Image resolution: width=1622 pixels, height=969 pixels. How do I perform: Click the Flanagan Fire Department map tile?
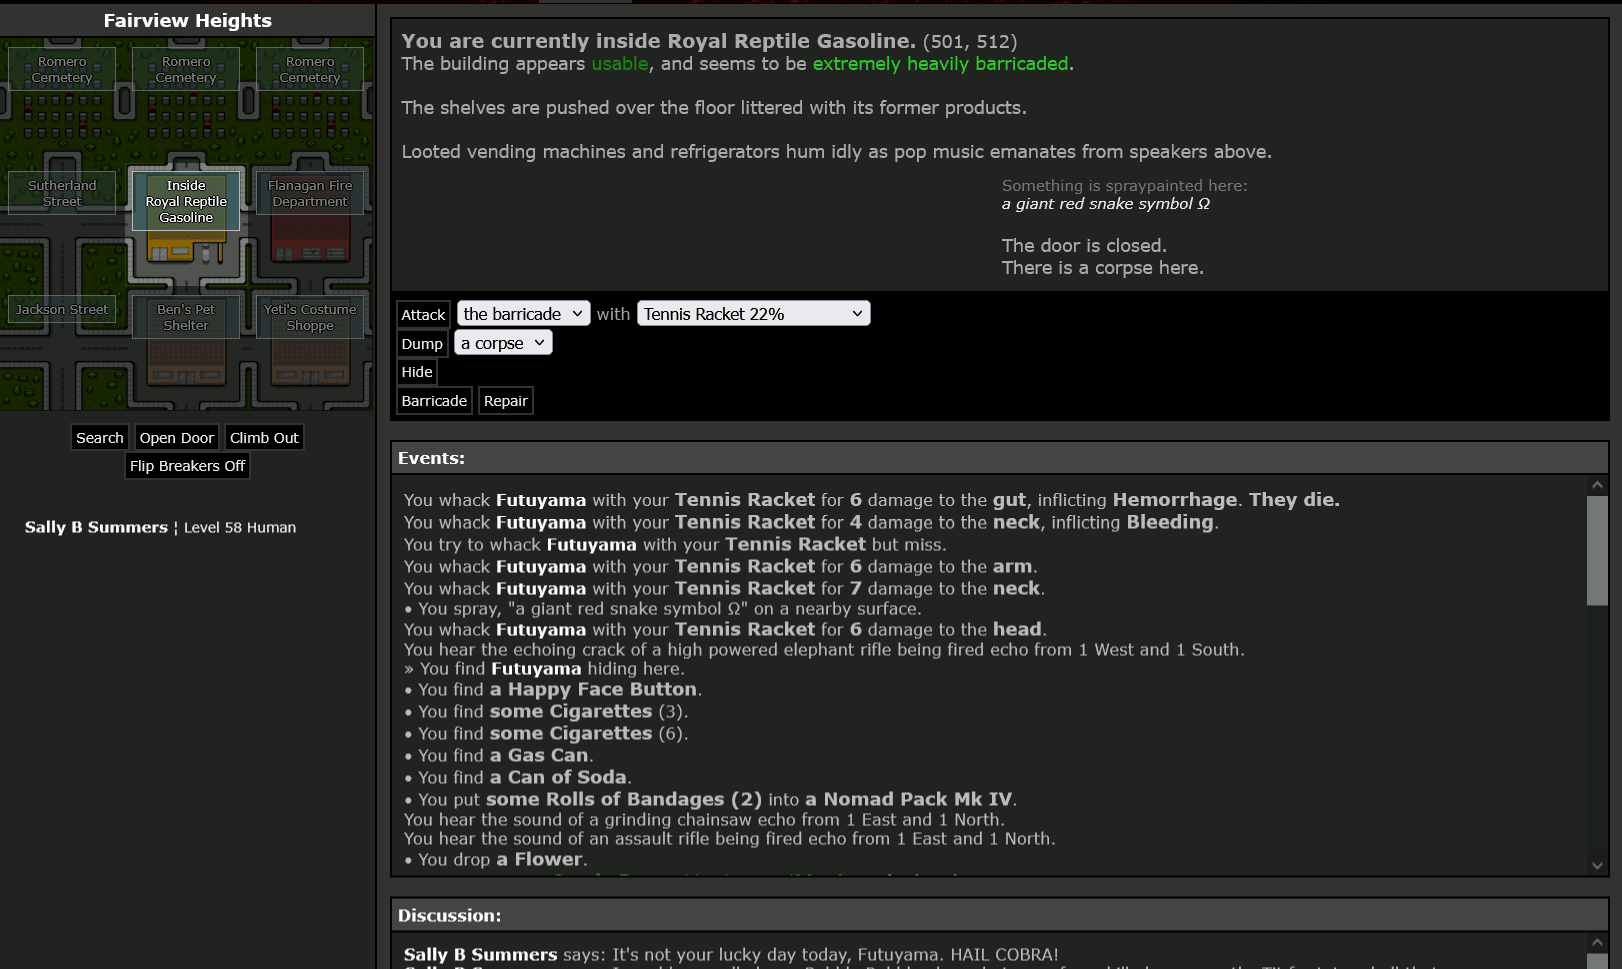(310, 193)
